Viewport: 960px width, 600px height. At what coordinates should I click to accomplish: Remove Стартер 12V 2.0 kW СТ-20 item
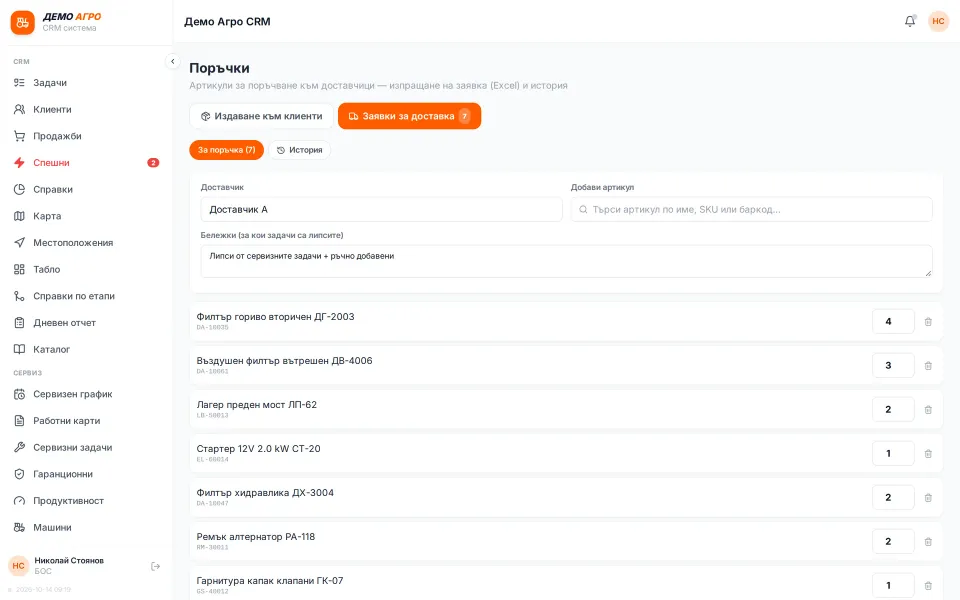[x=928, y=454]
